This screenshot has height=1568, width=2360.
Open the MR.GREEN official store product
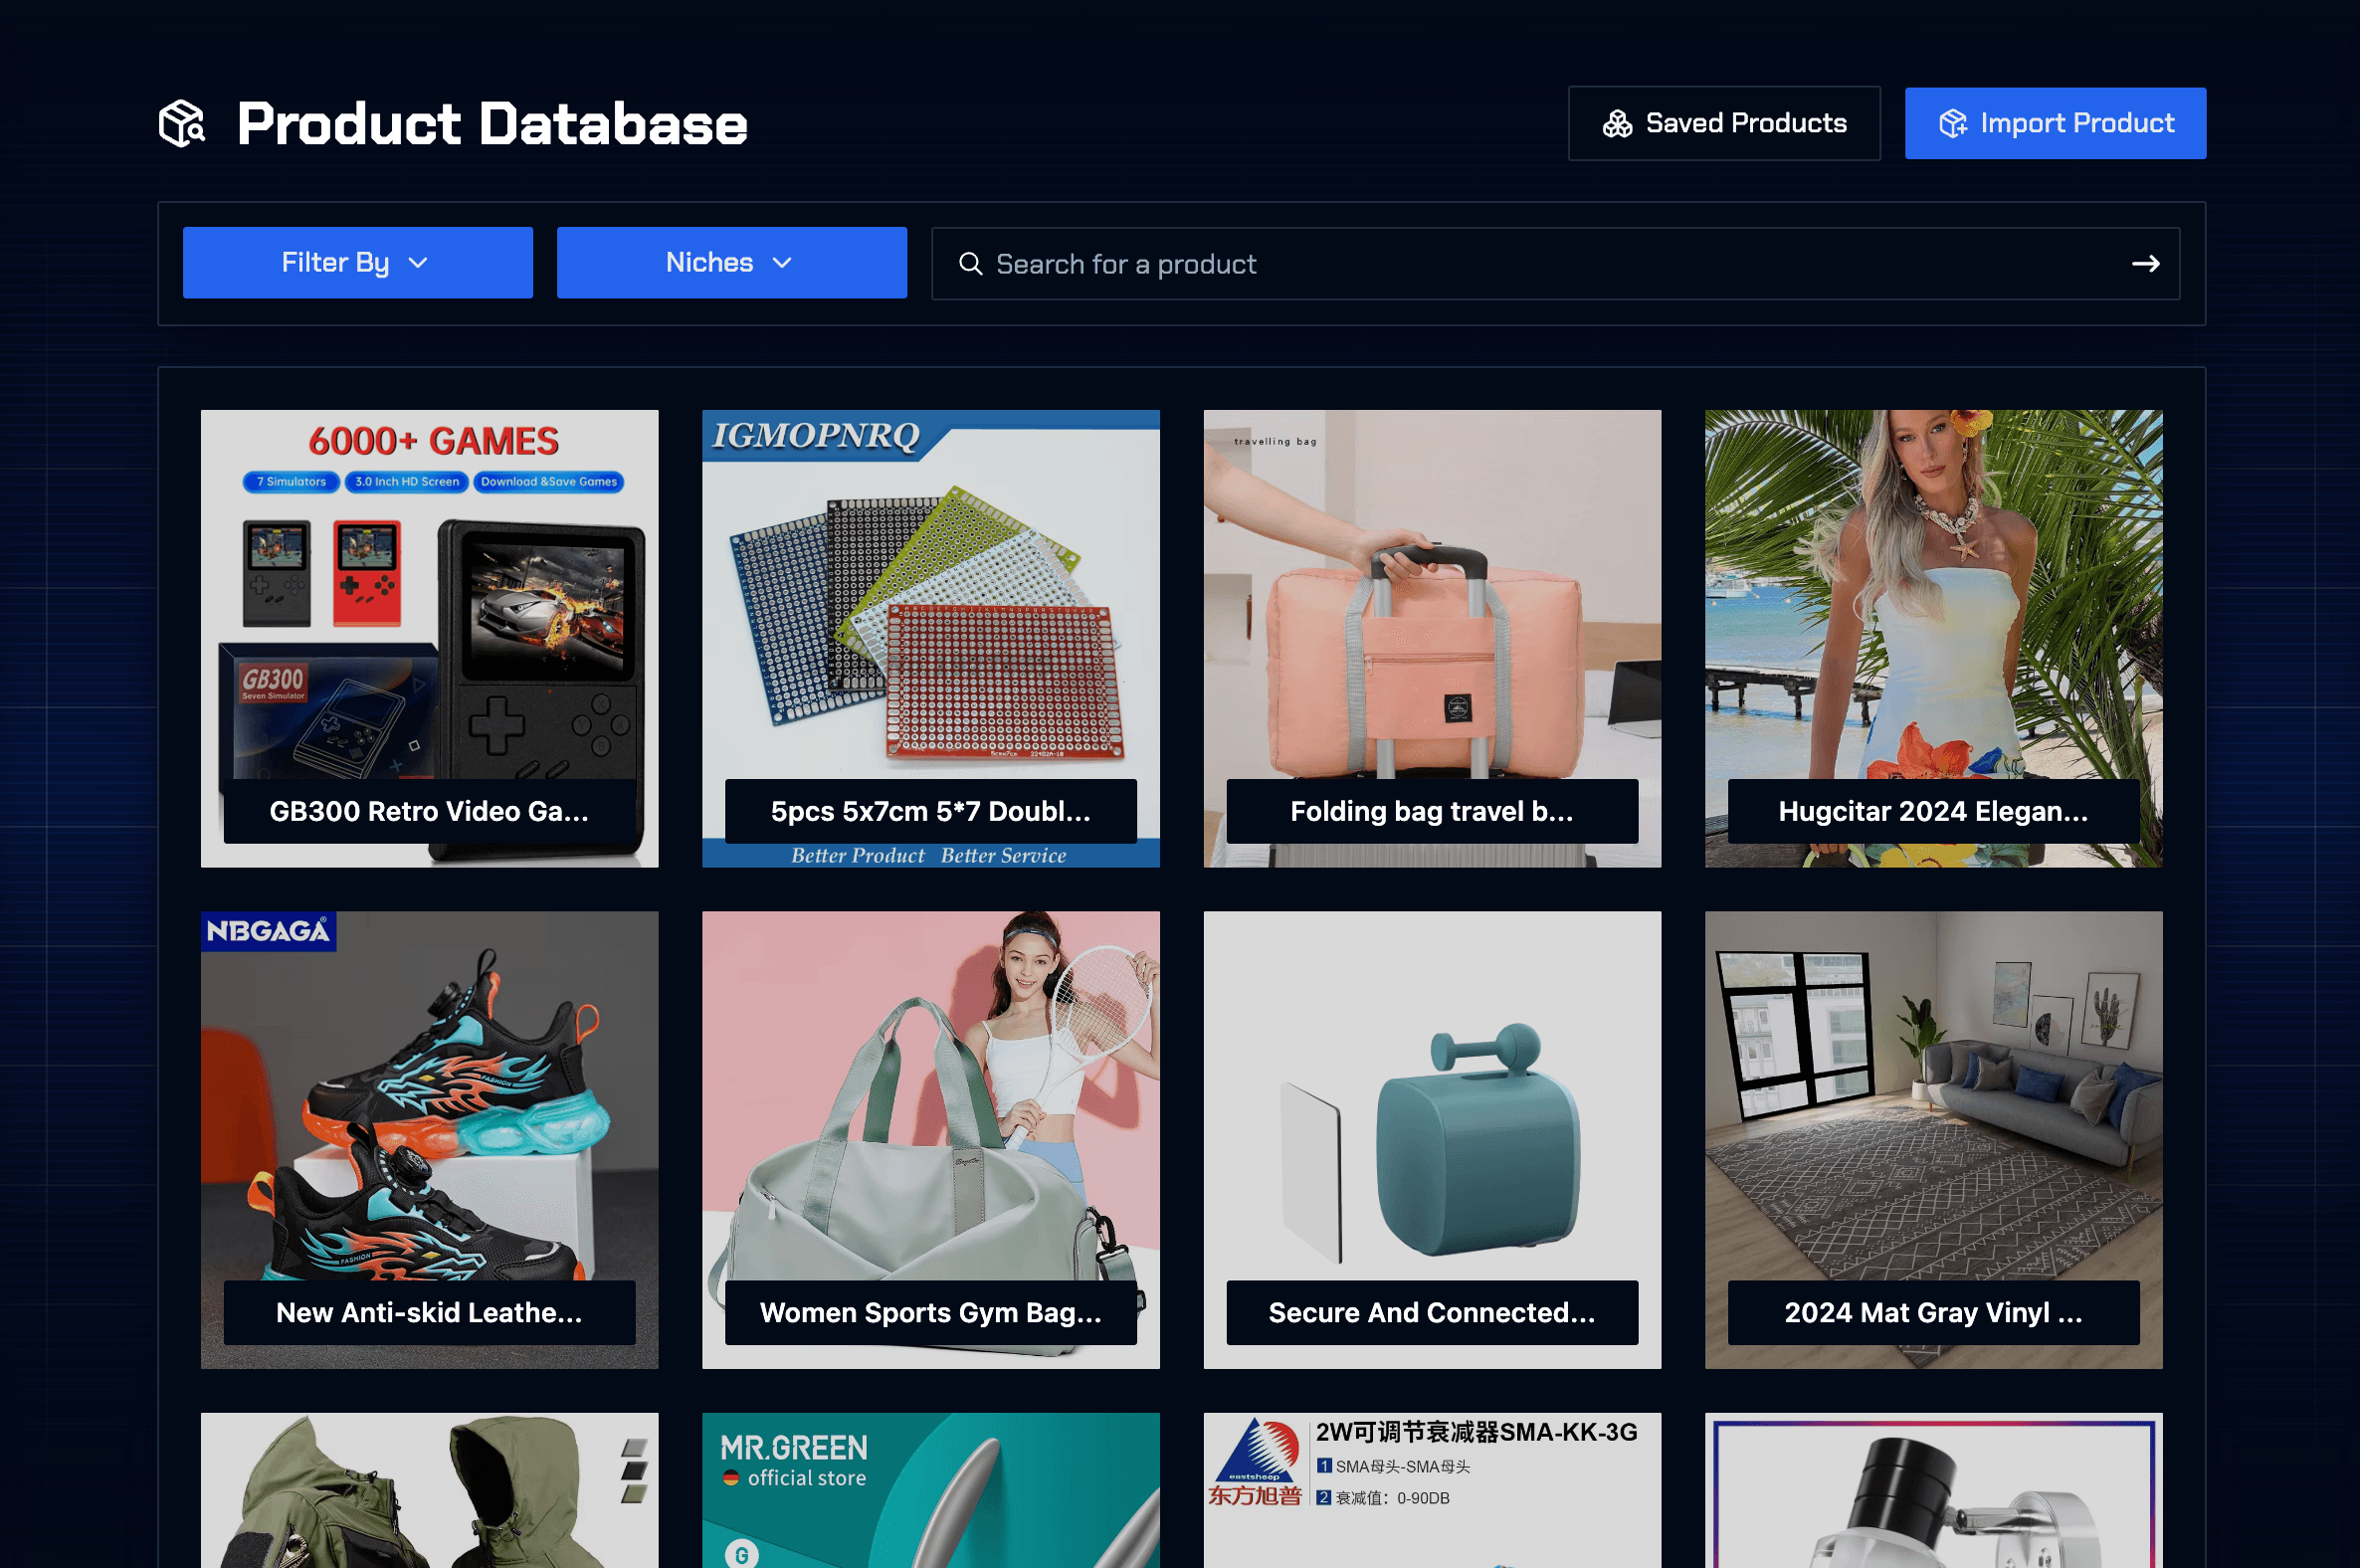click(931, 1490)
